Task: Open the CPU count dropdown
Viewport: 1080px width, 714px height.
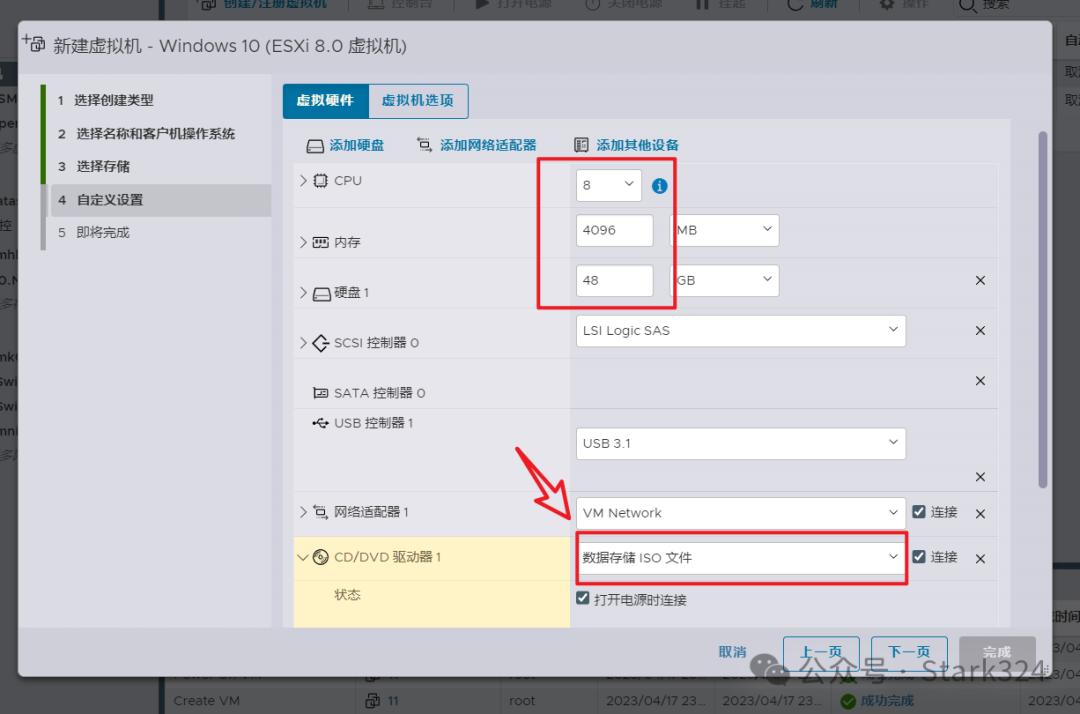Action: click(x=609, y=185)
